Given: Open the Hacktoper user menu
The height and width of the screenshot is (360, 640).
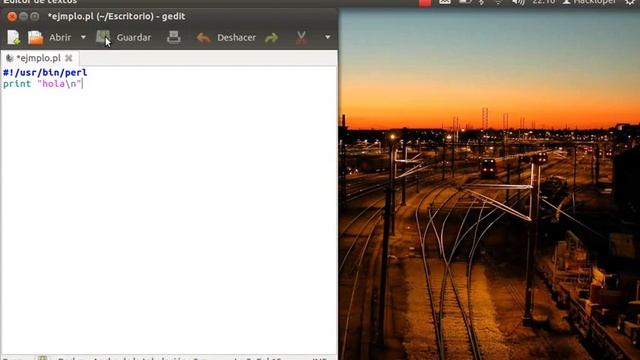Looking at the screenshot, I should (589, 2).
